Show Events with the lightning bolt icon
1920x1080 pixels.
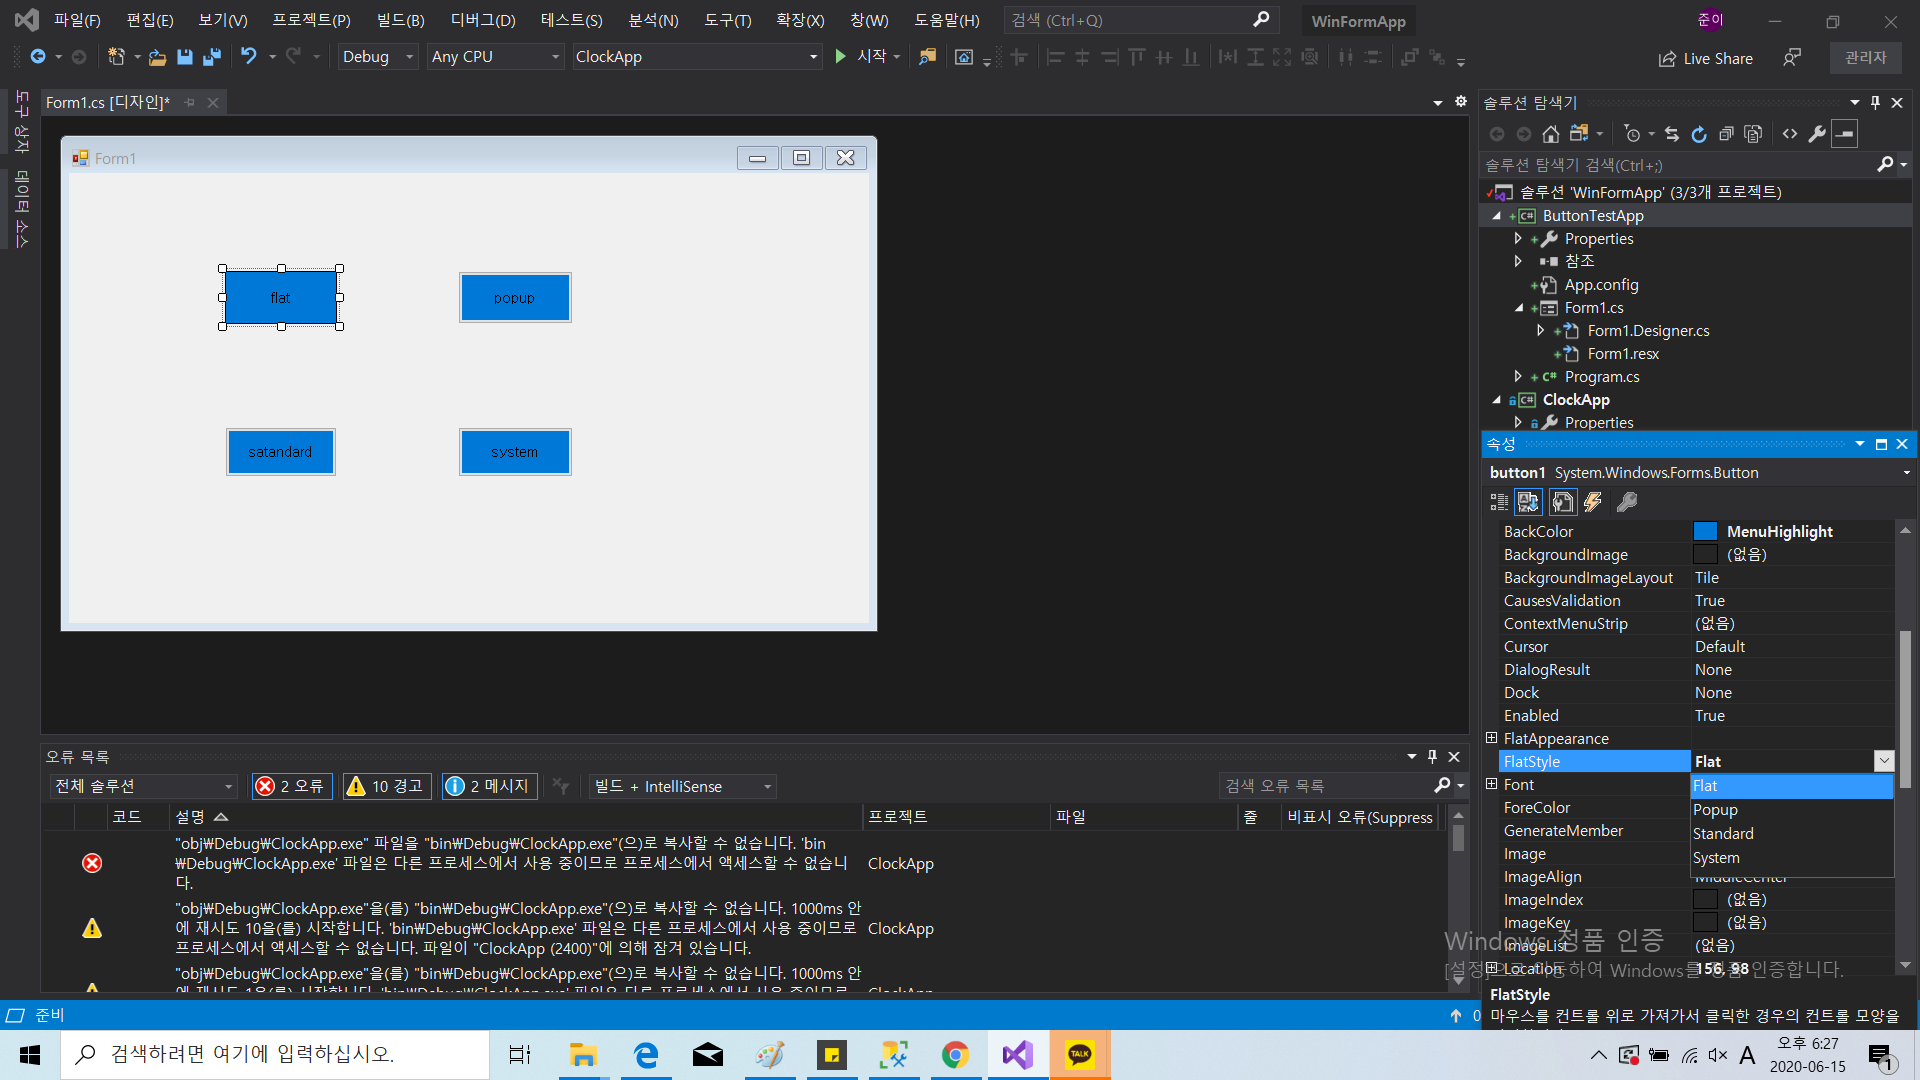pyautogui.click(x=1593, y=502)
